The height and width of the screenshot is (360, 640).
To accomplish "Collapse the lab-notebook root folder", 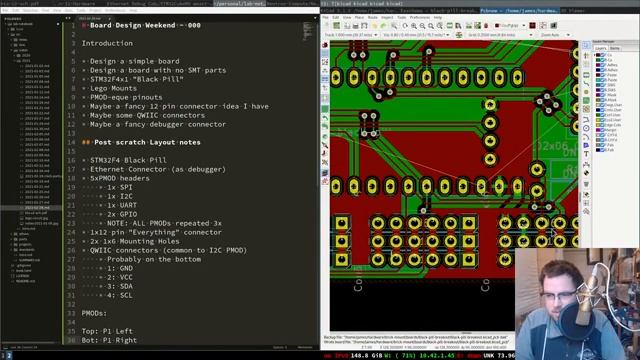I will coord(5,24).
